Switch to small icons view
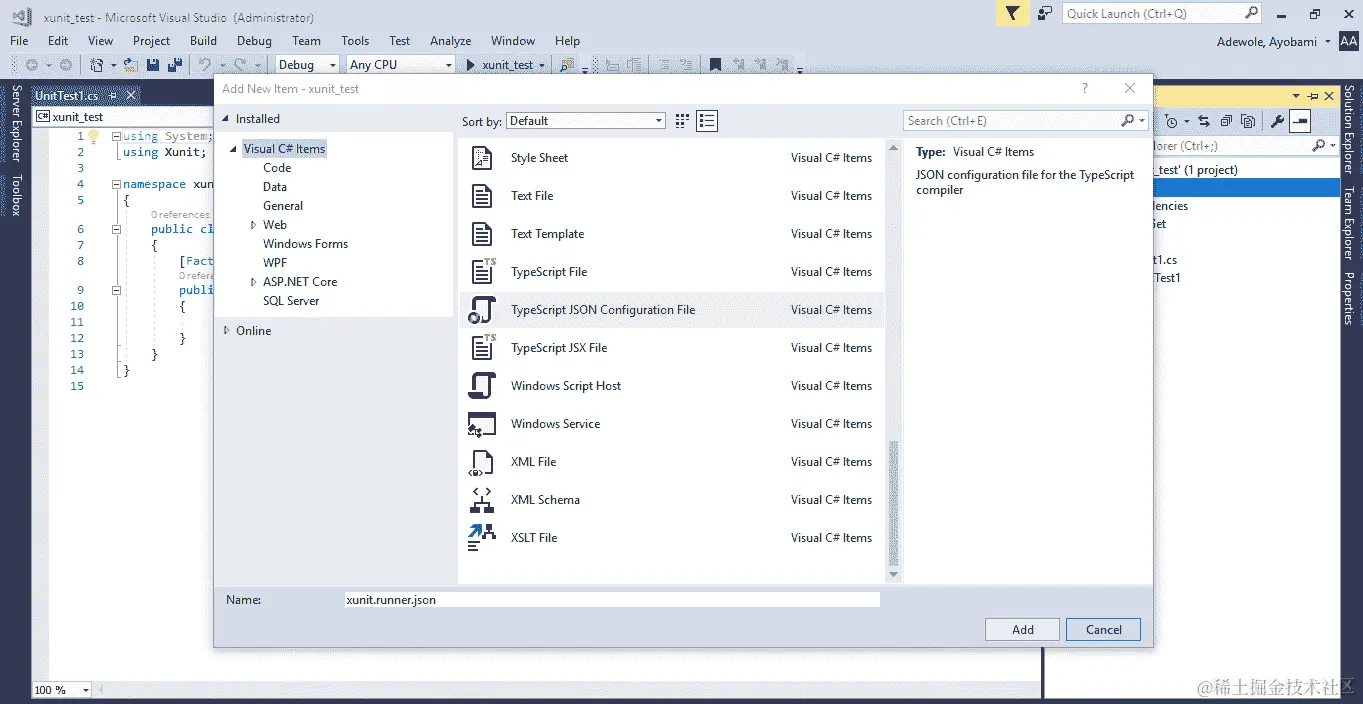1363x704 pixels. click(682, 121)
